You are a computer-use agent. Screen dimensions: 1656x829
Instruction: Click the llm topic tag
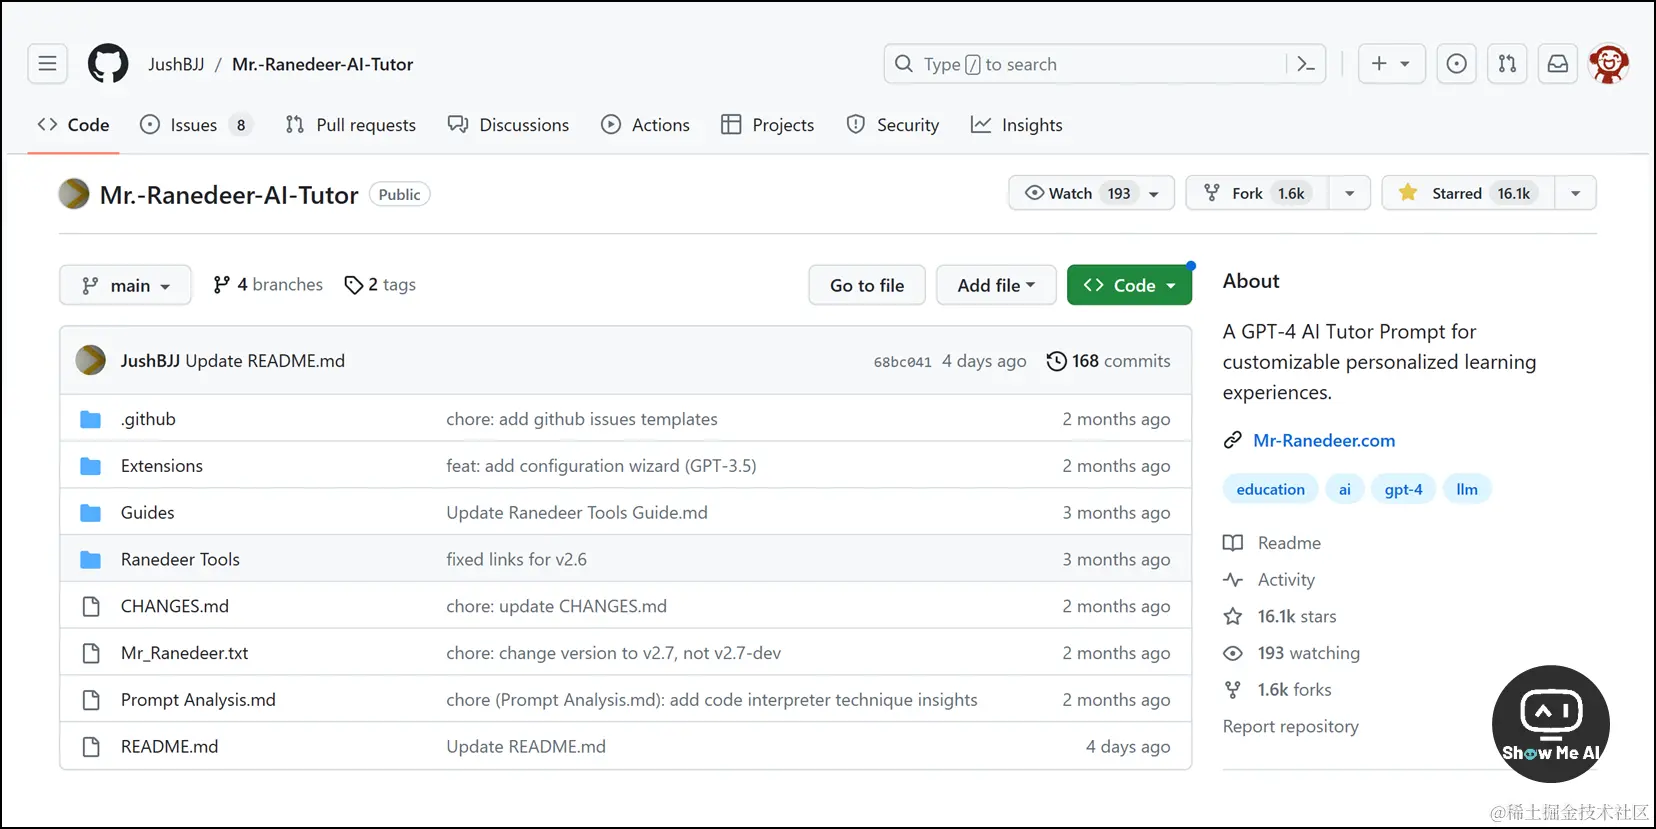pos(1467,489)
